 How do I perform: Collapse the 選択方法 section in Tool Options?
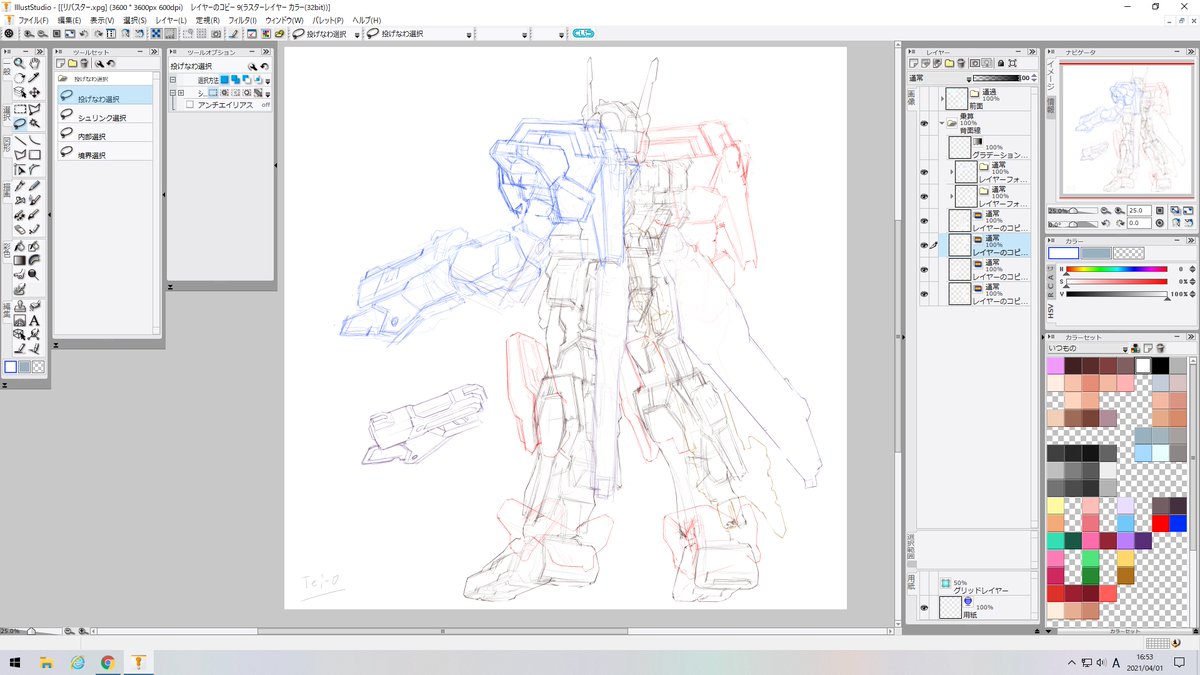click(x=173, y=80)
